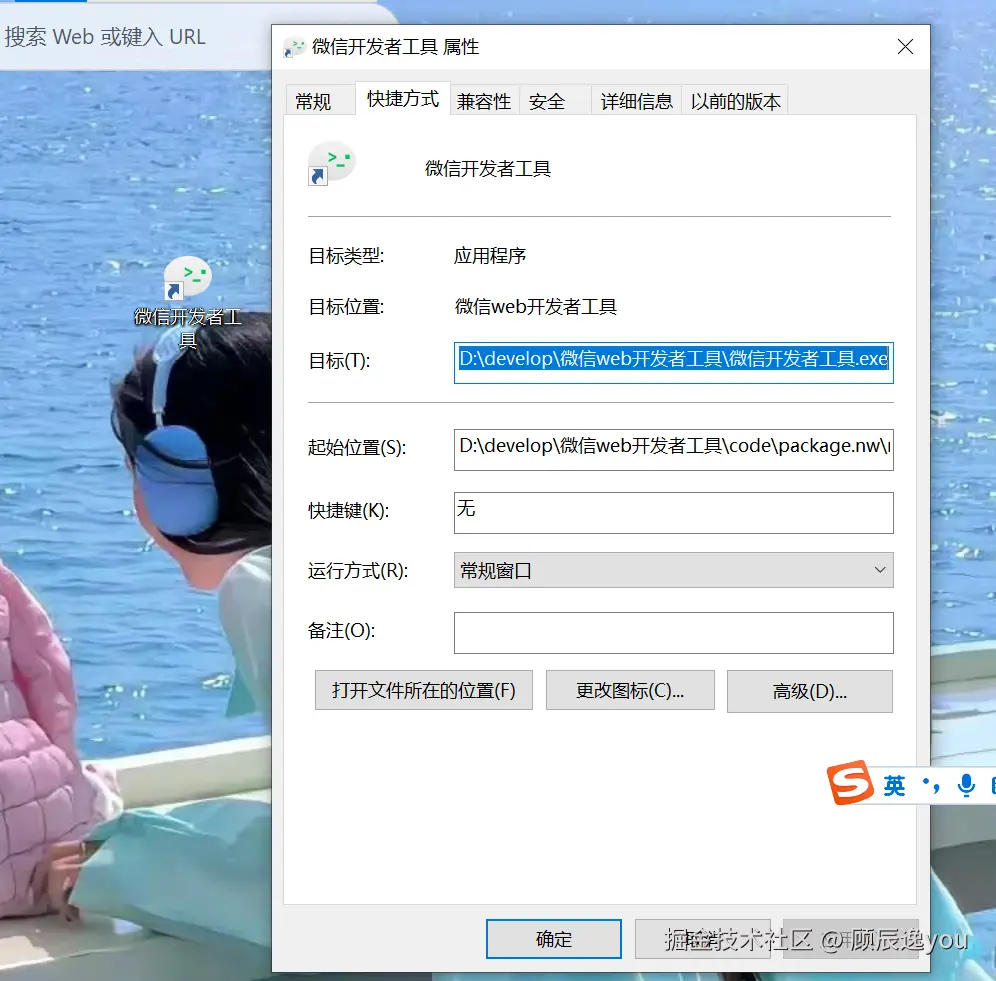Screen dimensions: 996x981
Task: Click the 微信web开发者工具 target location value
Action: click(535, 307)
